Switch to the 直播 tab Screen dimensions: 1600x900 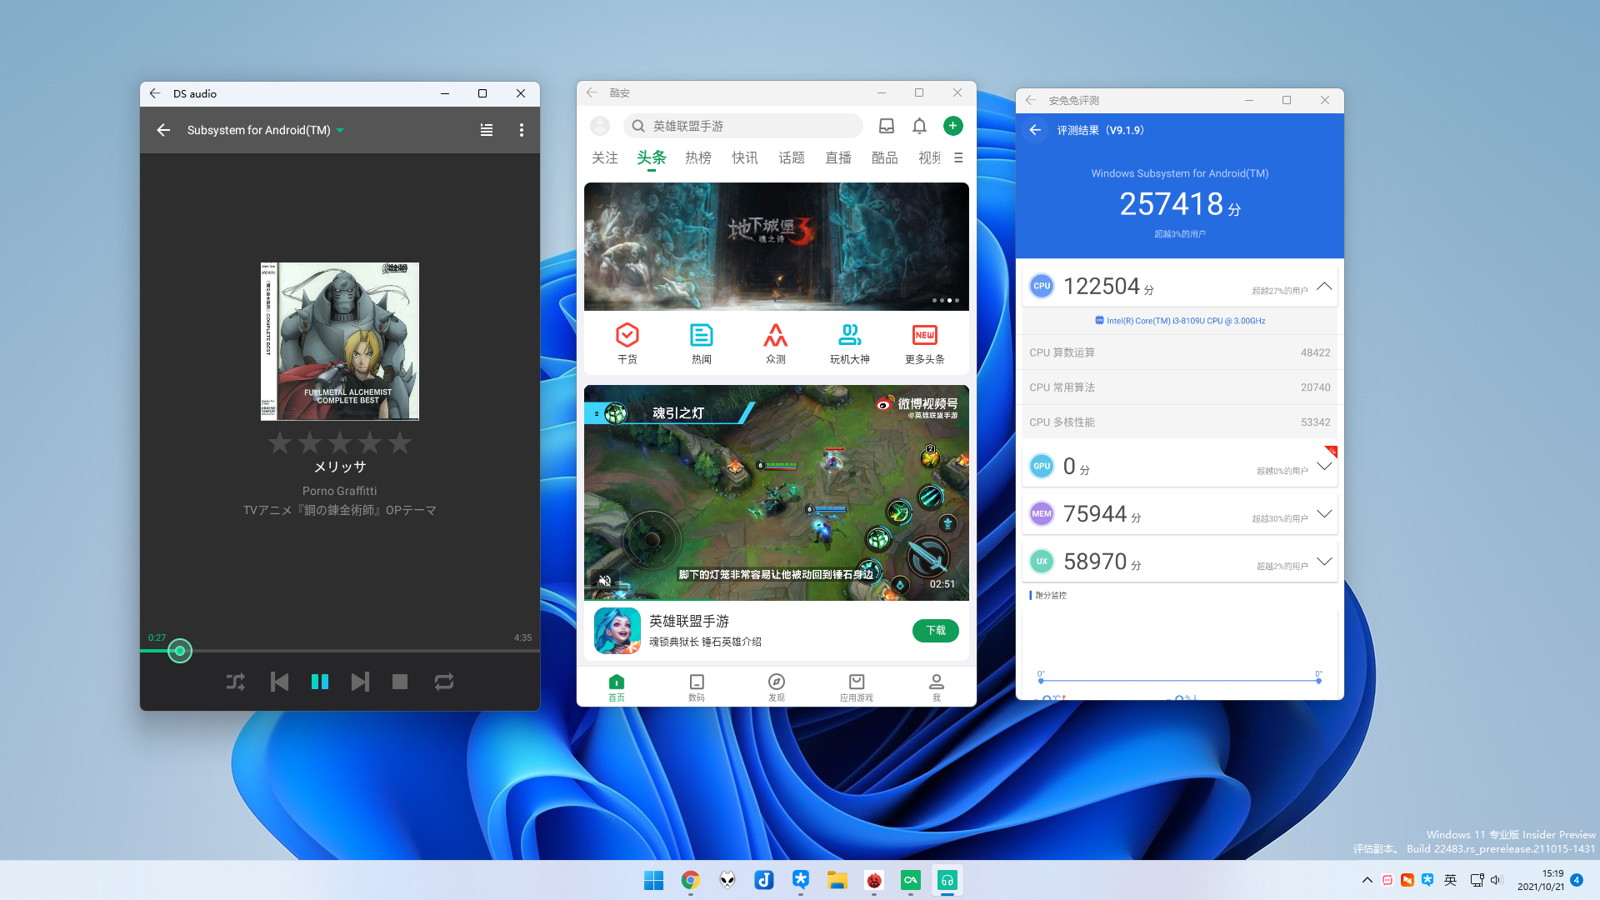click(838, 158)
